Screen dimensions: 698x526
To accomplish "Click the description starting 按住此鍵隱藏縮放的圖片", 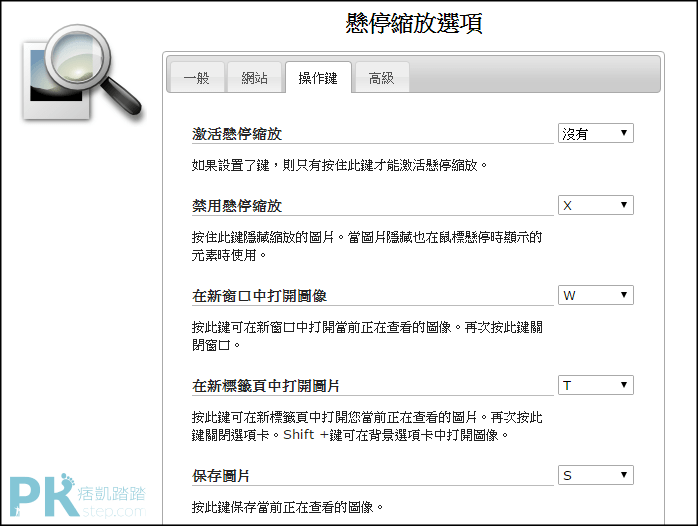I will (367, 246).
